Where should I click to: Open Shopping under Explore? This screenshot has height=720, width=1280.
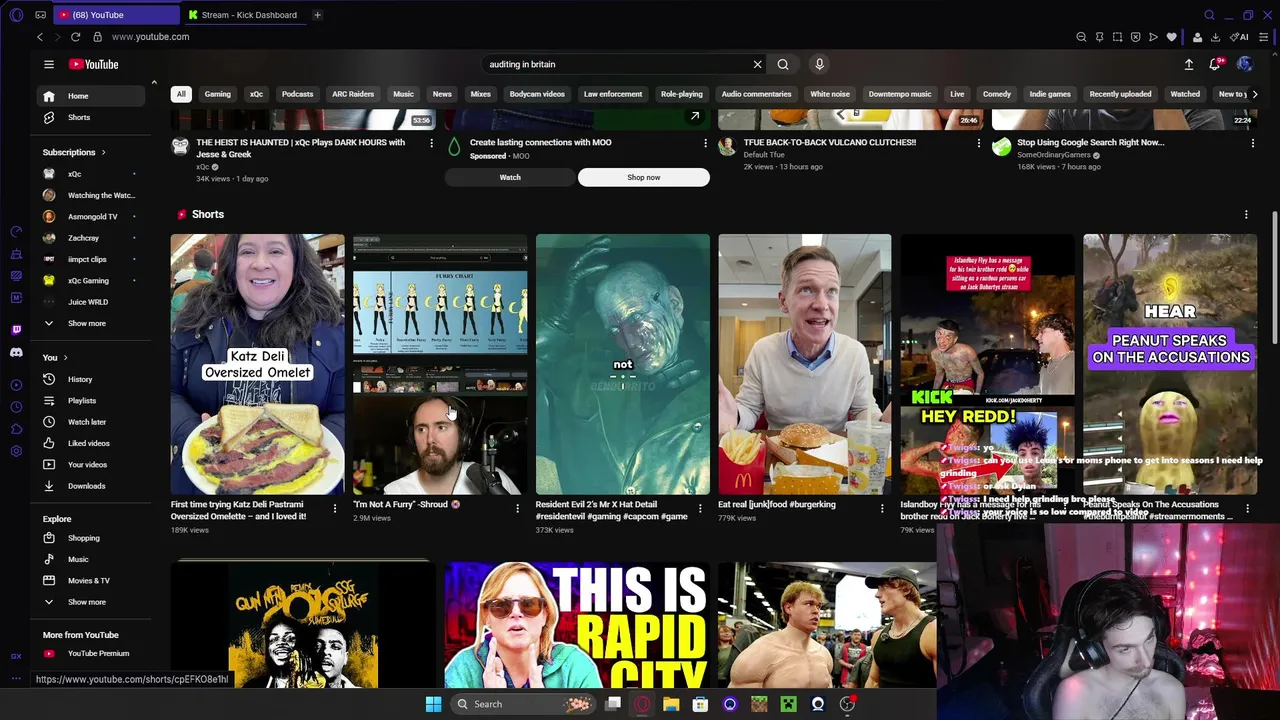(x=92, y=538)
